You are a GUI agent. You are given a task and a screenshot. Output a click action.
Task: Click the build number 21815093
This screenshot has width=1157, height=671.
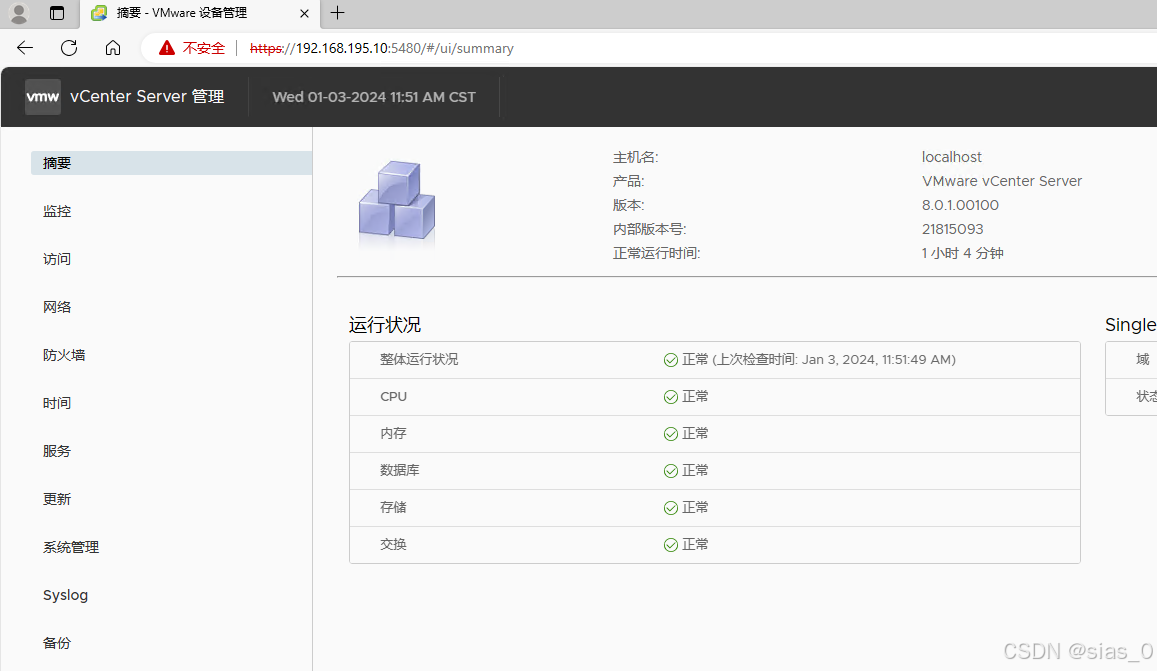(953, 229)
